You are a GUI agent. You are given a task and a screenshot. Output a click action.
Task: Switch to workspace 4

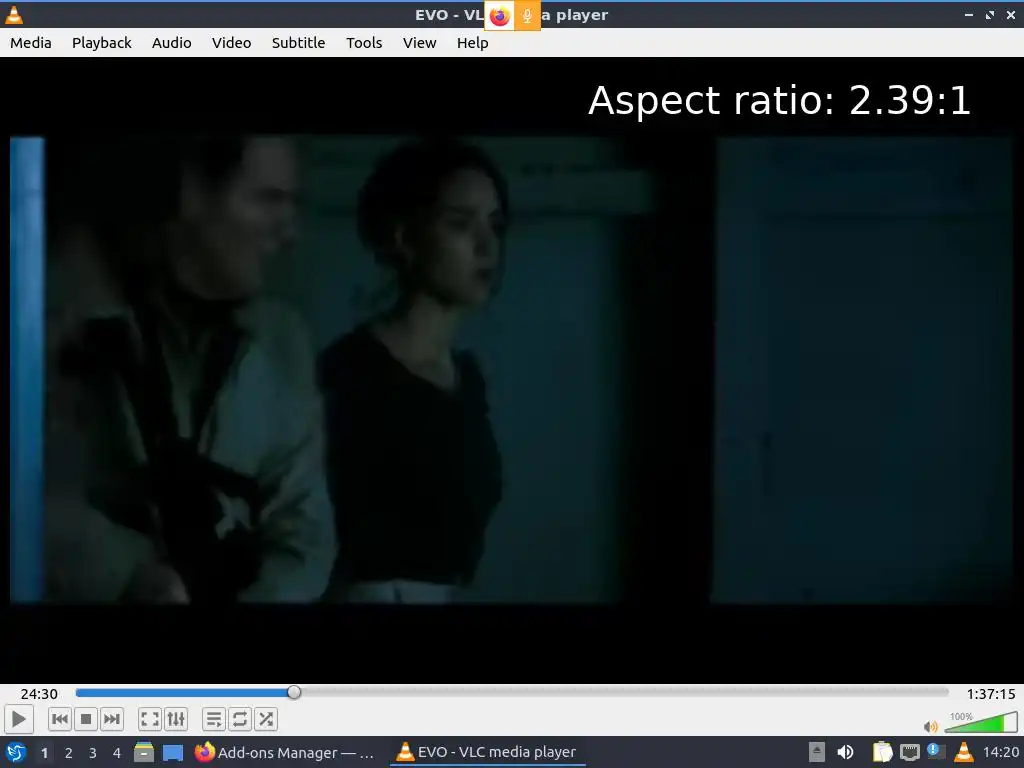click(117, 753)
